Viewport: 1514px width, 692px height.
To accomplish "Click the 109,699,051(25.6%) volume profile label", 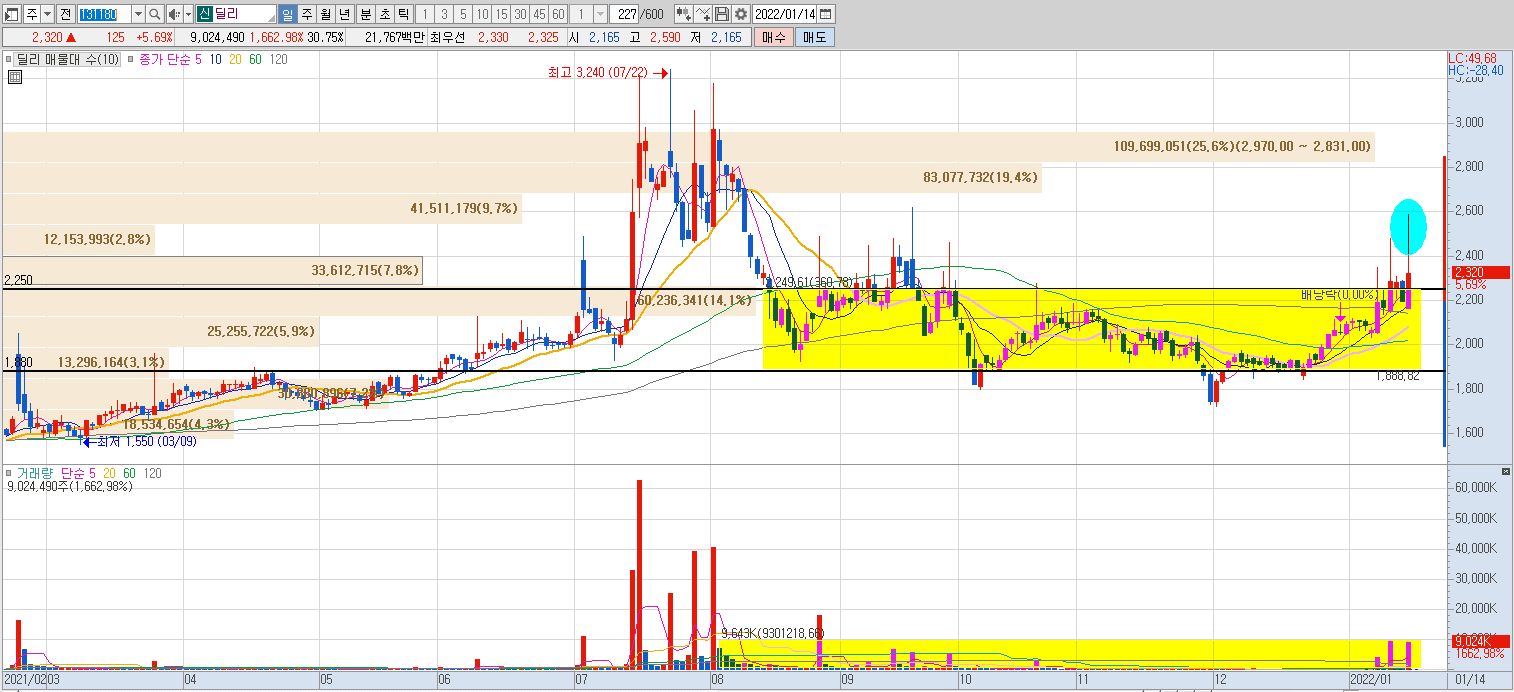I will 1242,146.
